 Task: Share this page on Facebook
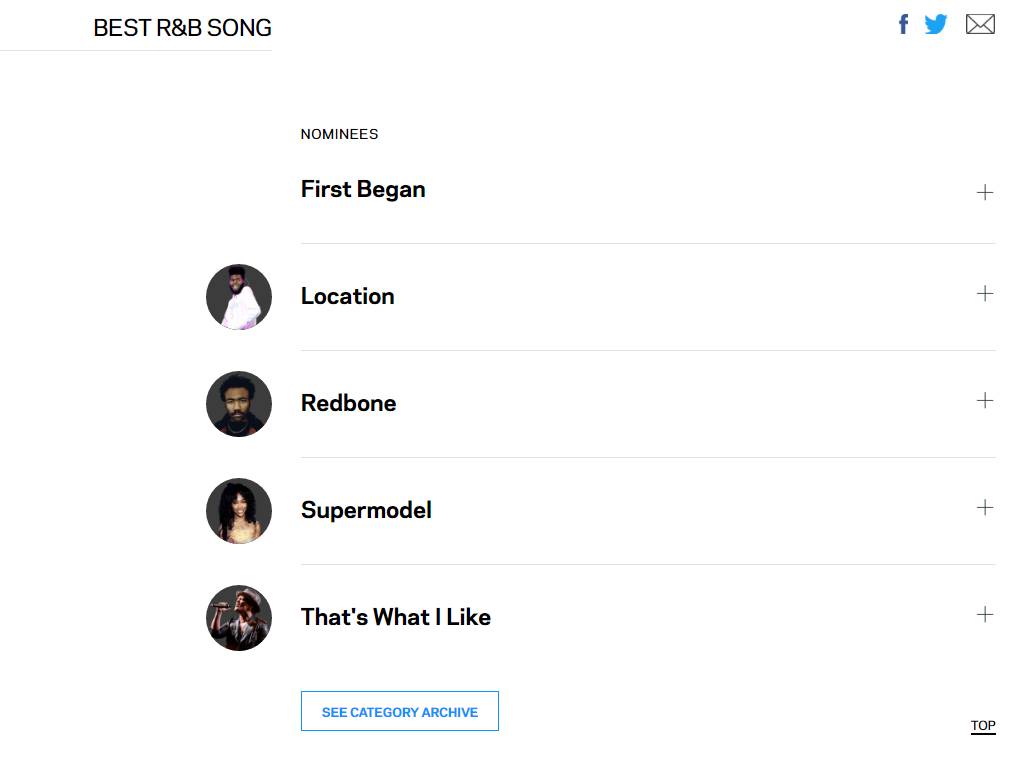point(903,24)
